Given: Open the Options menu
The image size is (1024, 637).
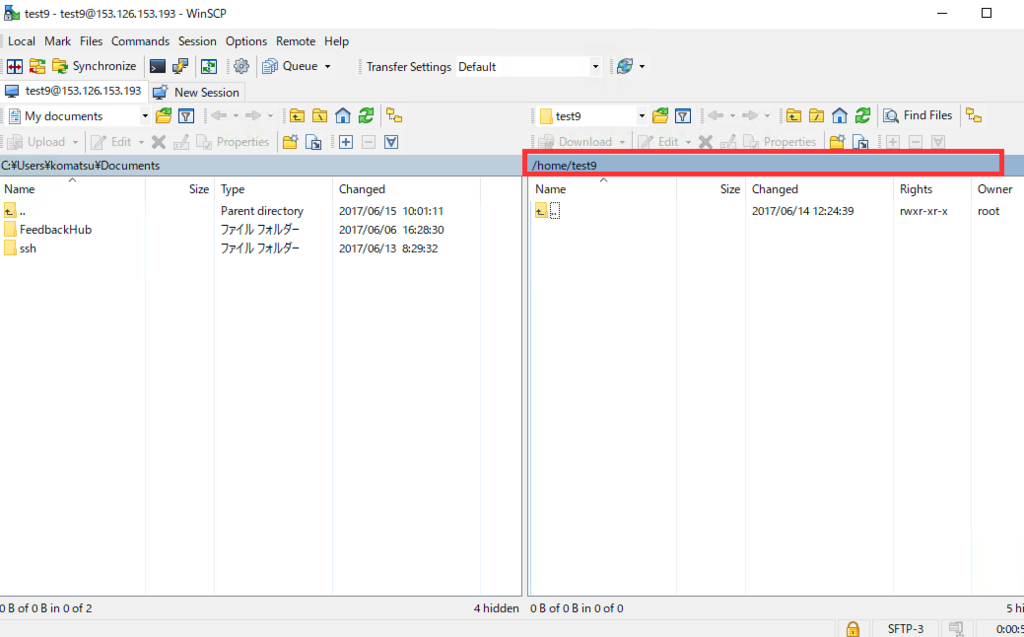Looking at the screenshot, I should (x=246, y=41).
